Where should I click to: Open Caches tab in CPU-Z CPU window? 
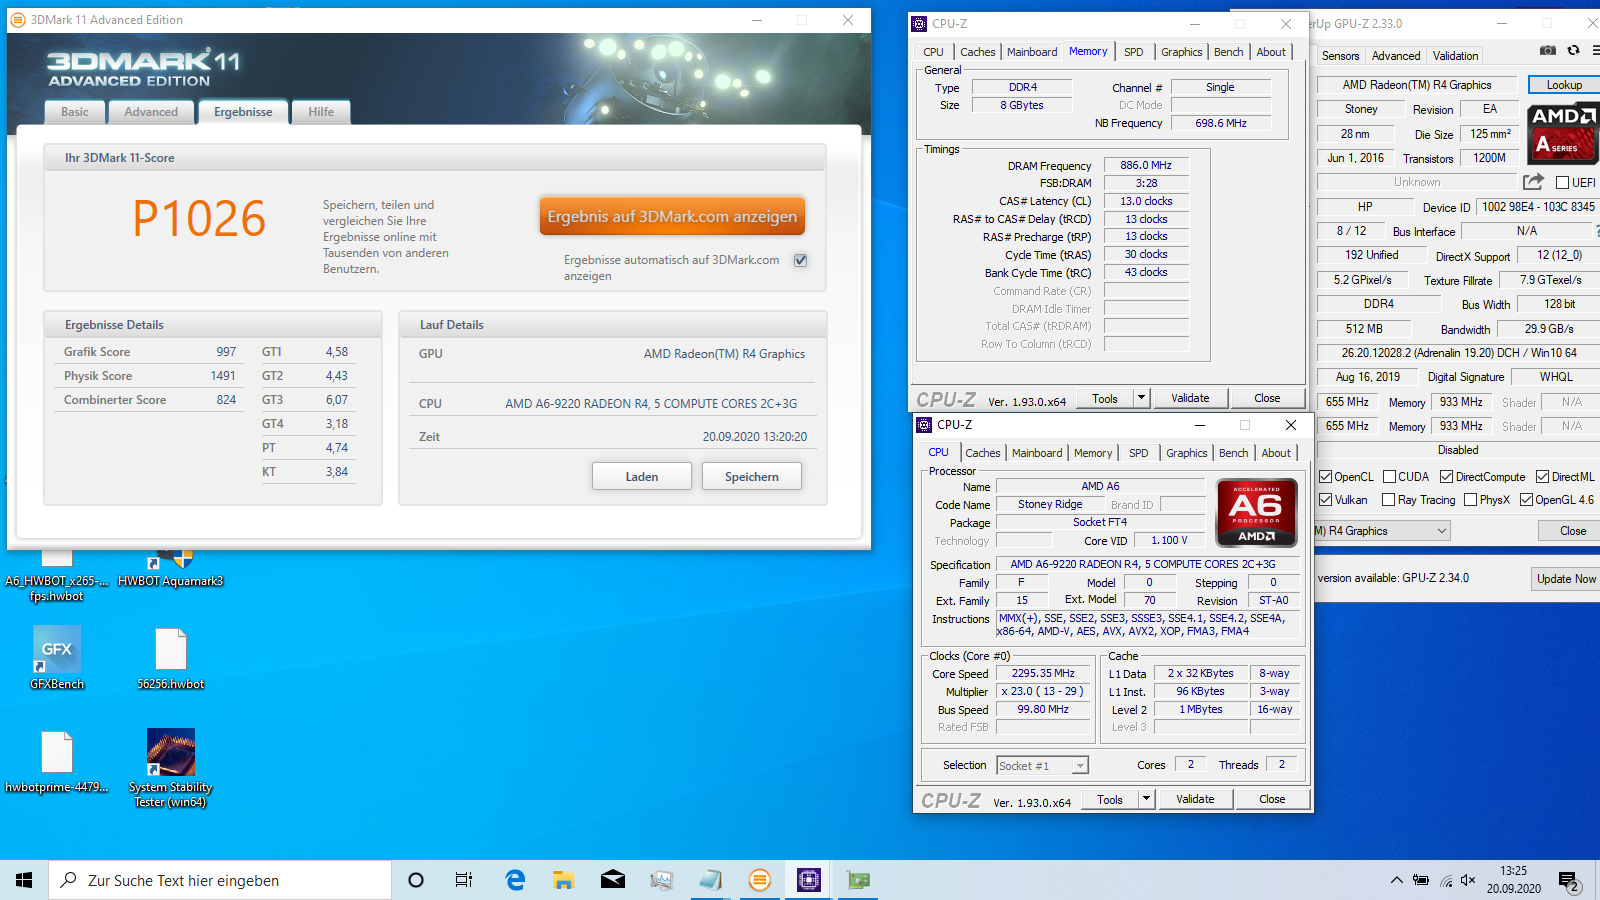[x=983, y=453]
